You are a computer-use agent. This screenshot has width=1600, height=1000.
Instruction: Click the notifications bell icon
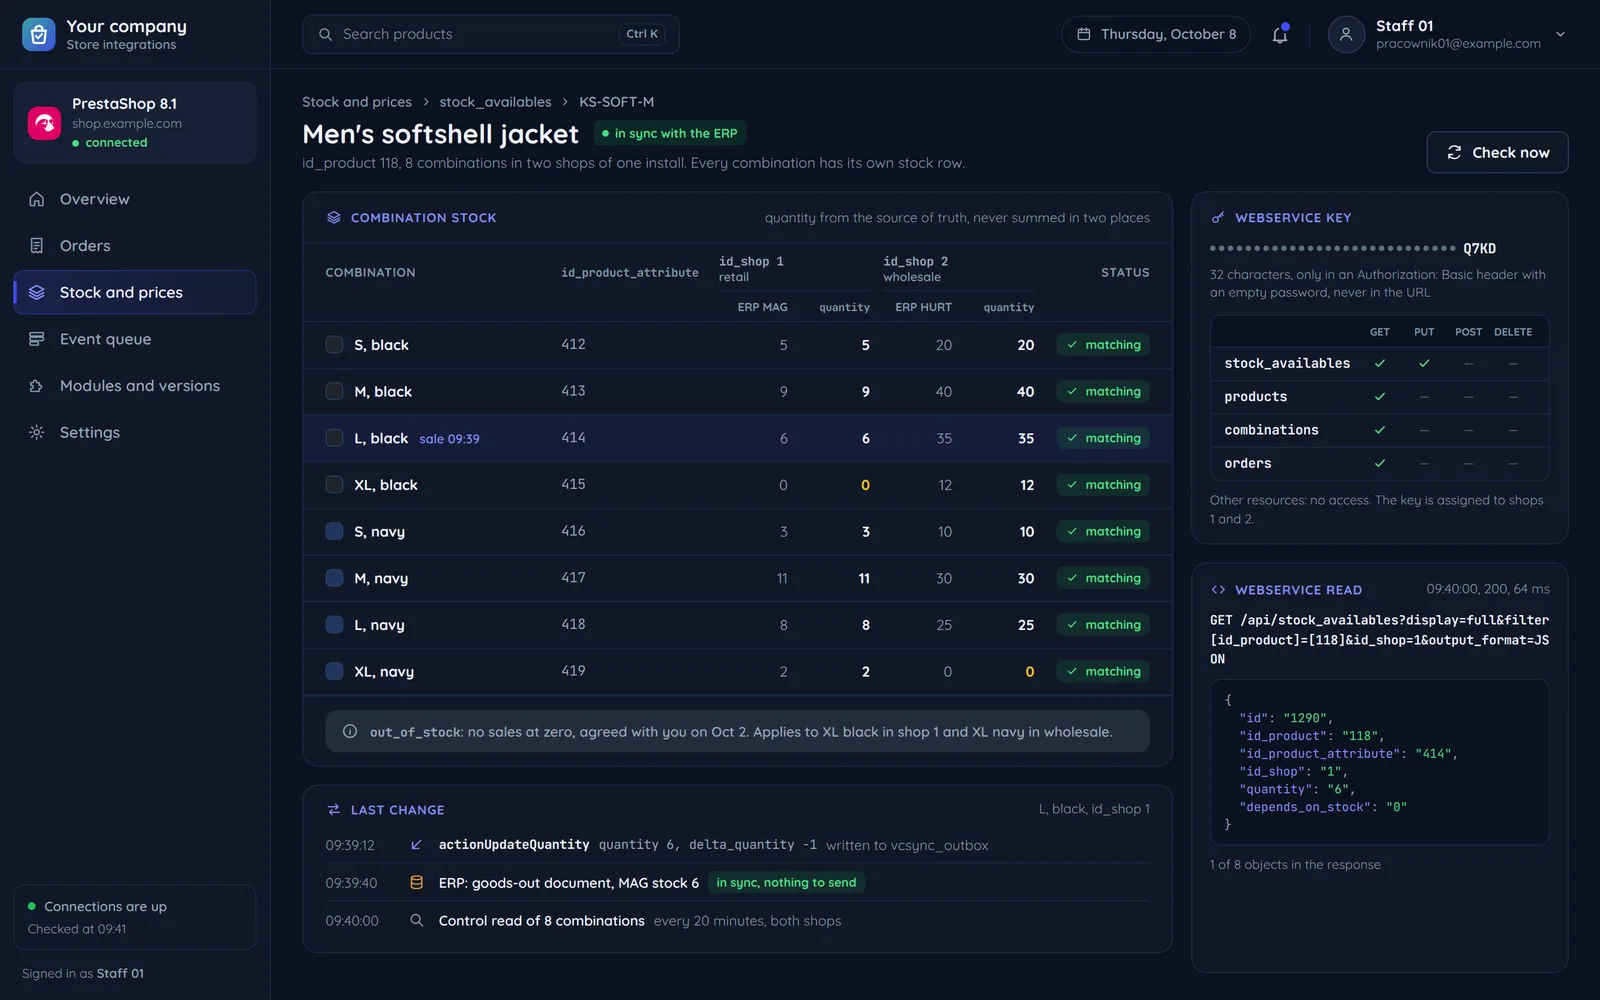(1280, 35)
